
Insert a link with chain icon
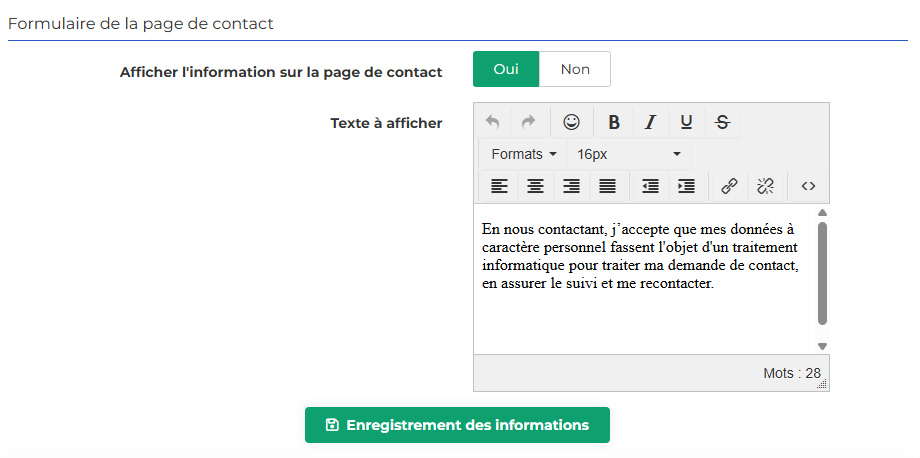729,186
